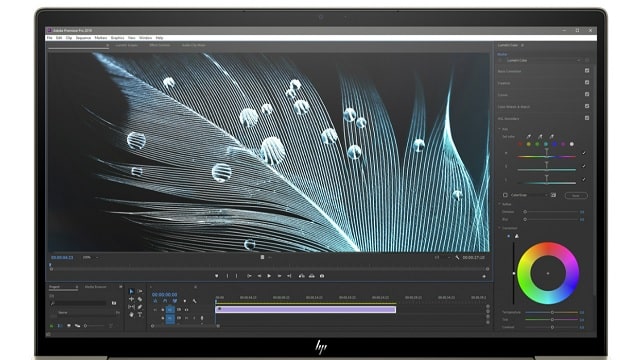This screenshot has width=640, height=360.
Task: Click the purple clip on track V1
Action: coord(305,310)
